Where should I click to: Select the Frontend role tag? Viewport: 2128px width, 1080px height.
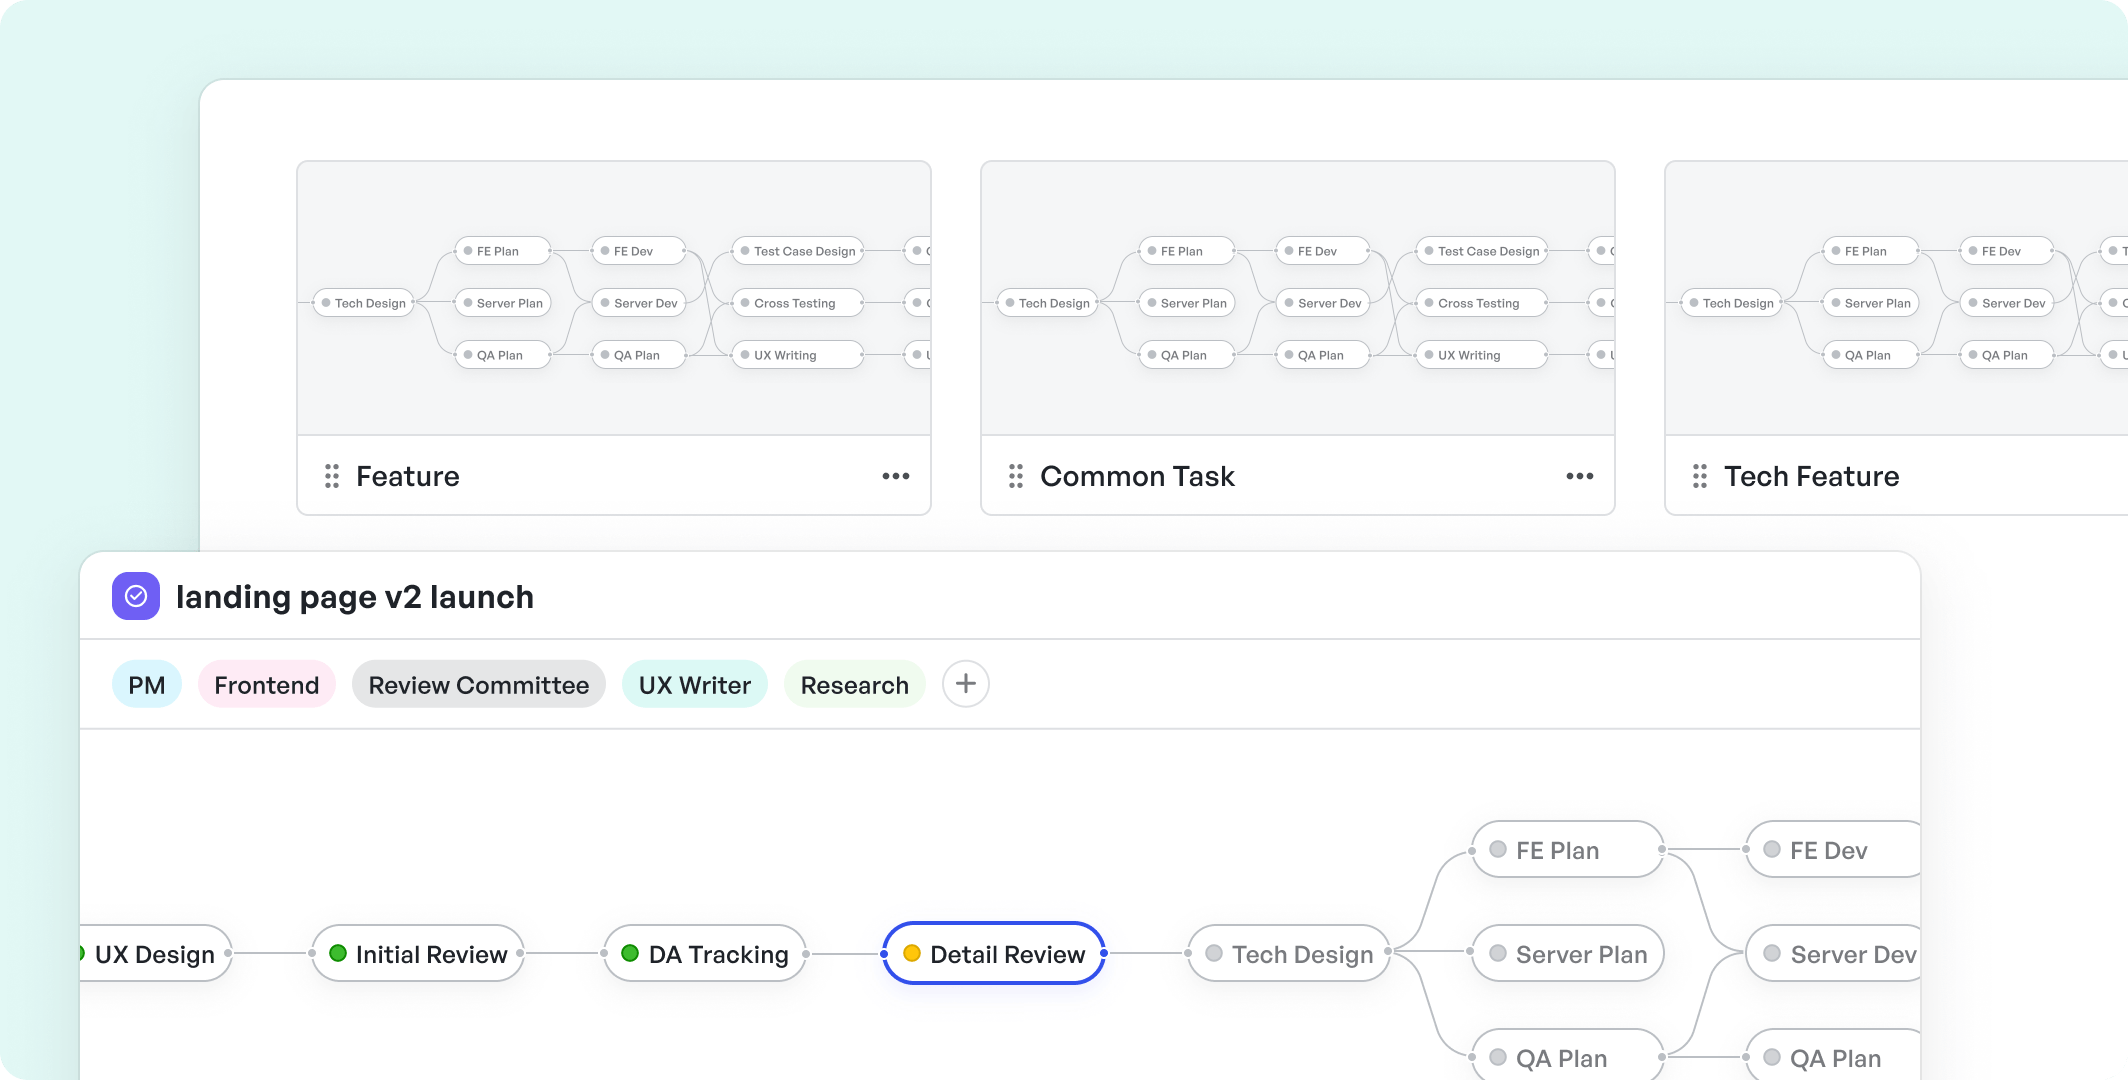267,684
